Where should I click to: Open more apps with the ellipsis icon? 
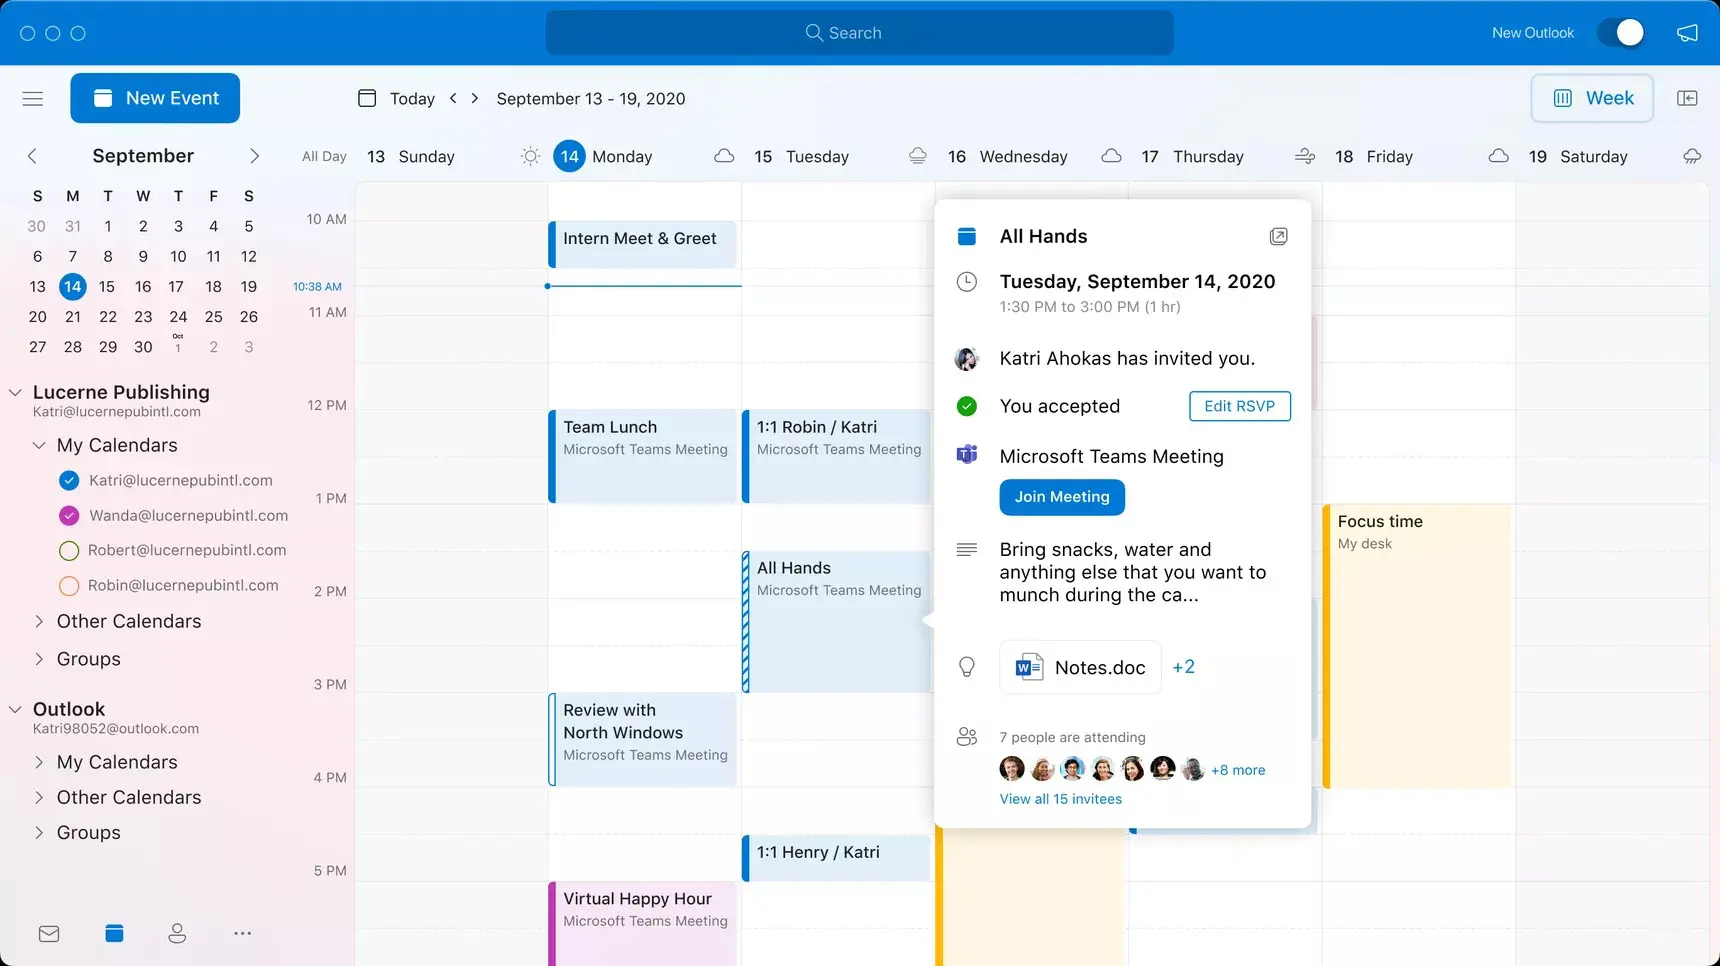tap(241, 932)
